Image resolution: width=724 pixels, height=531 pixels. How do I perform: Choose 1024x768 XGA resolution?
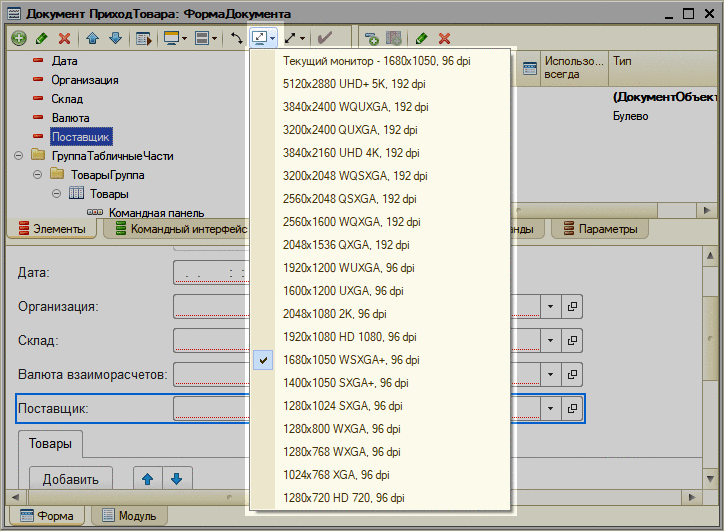tap(380, 475)
